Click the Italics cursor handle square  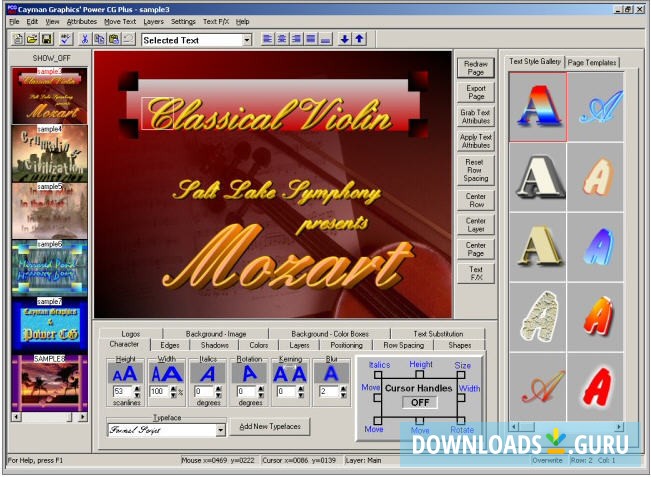377,375
